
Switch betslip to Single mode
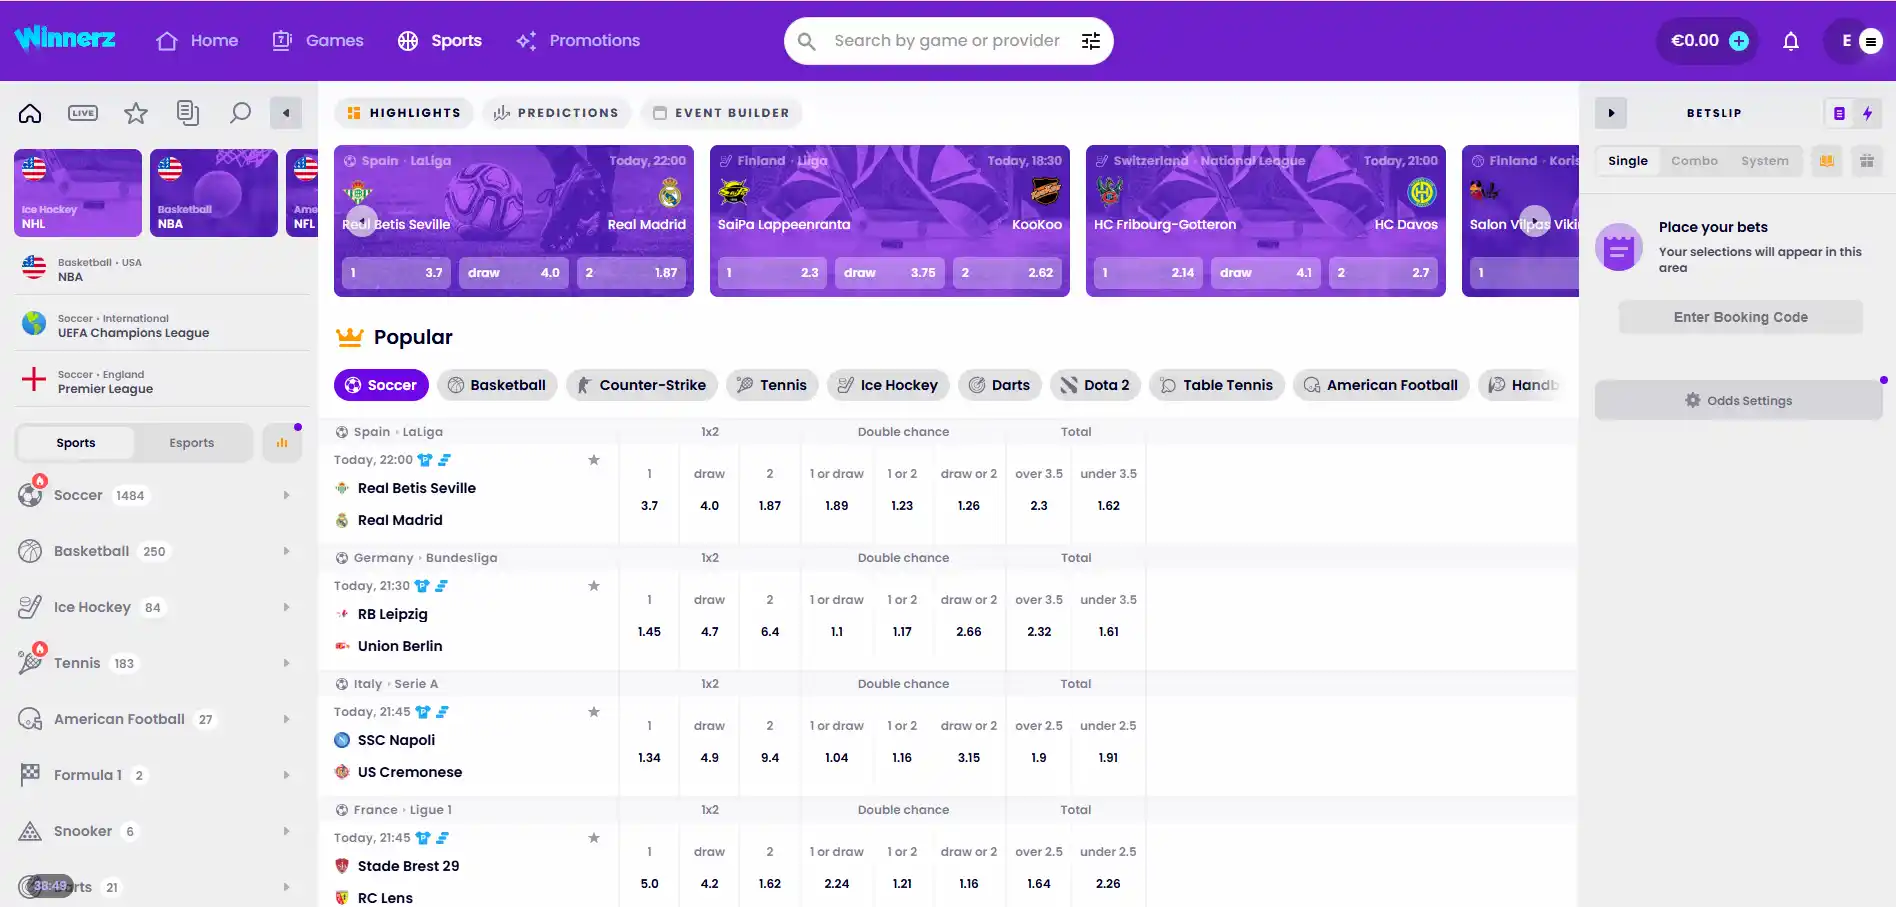[x=1628, y=161]
